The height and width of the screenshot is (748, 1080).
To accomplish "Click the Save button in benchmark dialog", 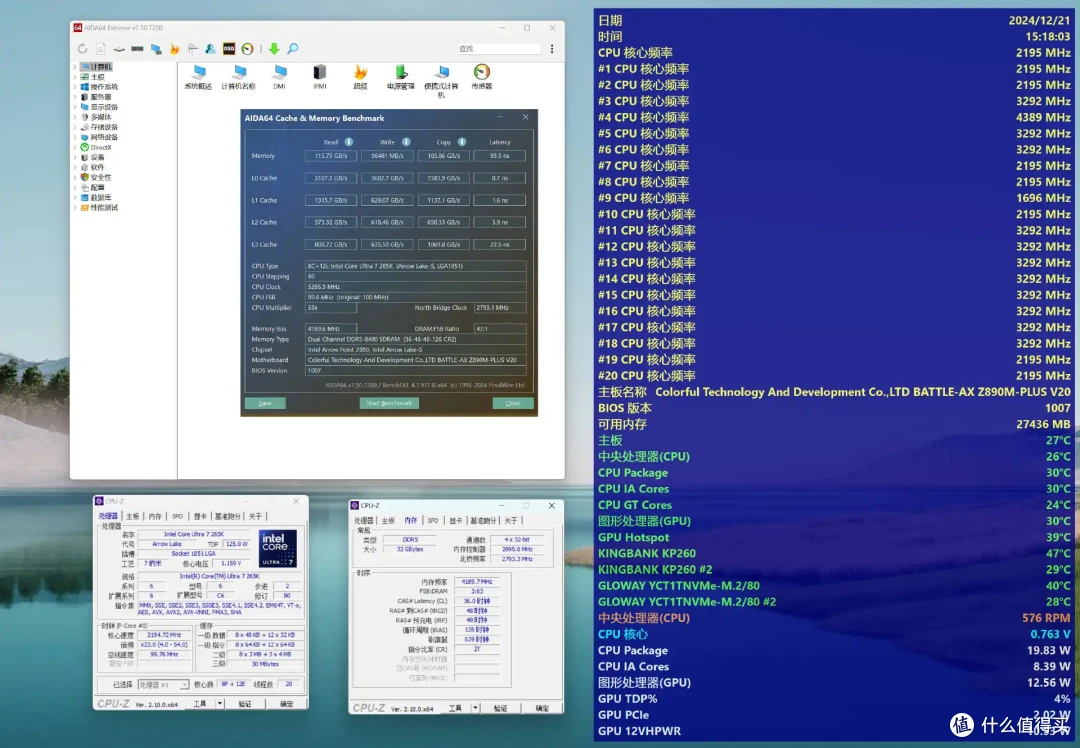I will [x=265, y=403].
